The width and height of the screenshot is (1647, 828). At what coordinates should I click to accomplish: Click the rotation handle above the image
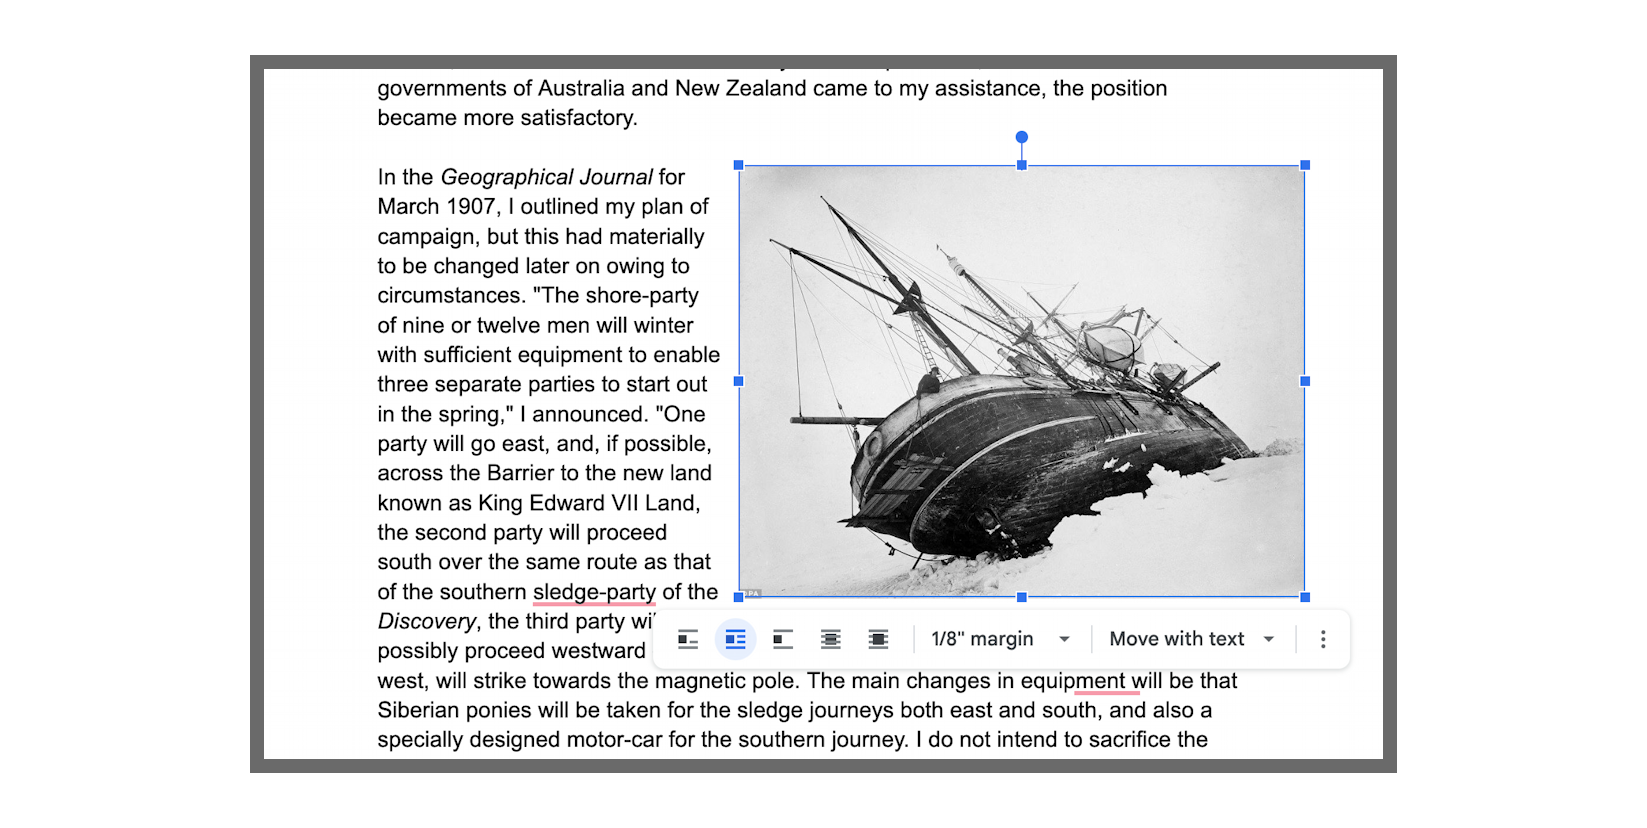(x=1021, y=137)
